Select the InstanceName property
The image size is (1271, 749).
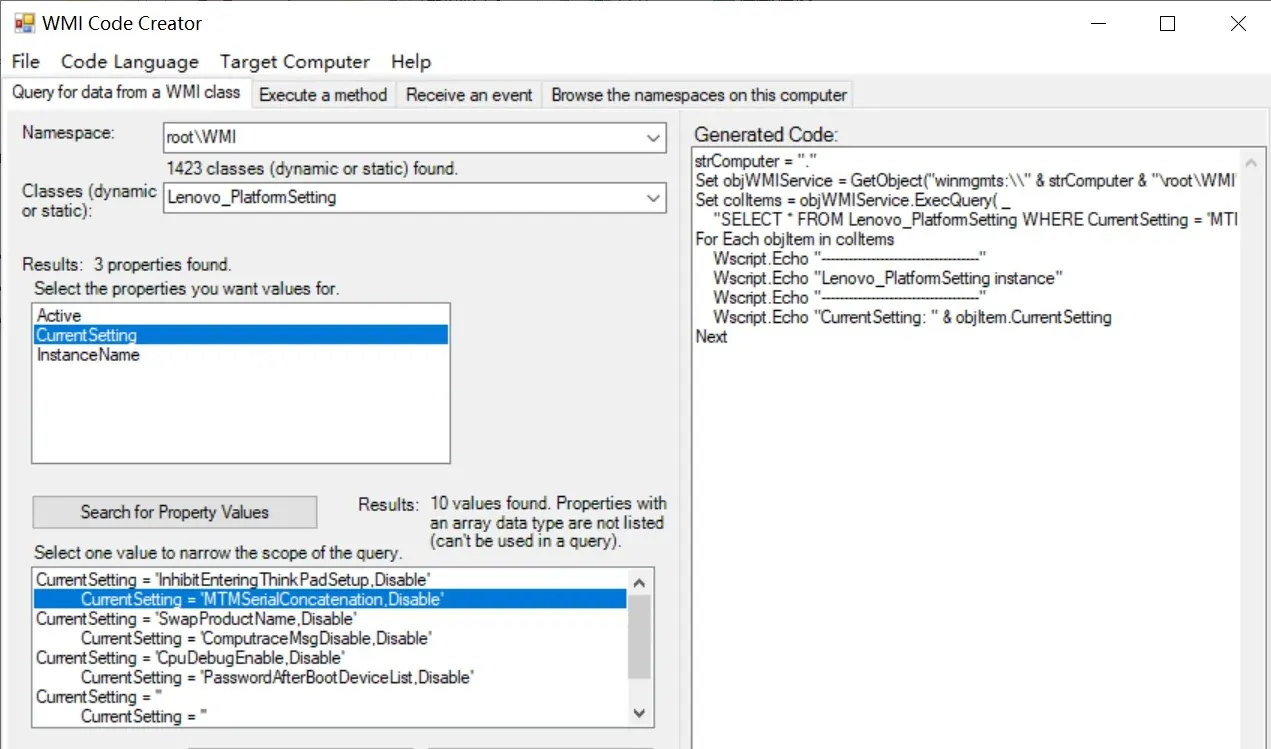pos(240,355)
